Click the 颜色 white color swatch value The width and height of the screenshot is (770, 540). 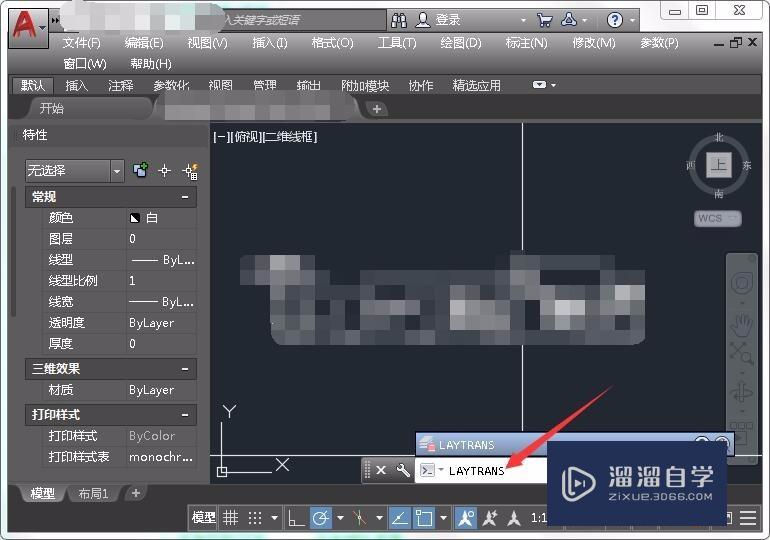[162, 218]
